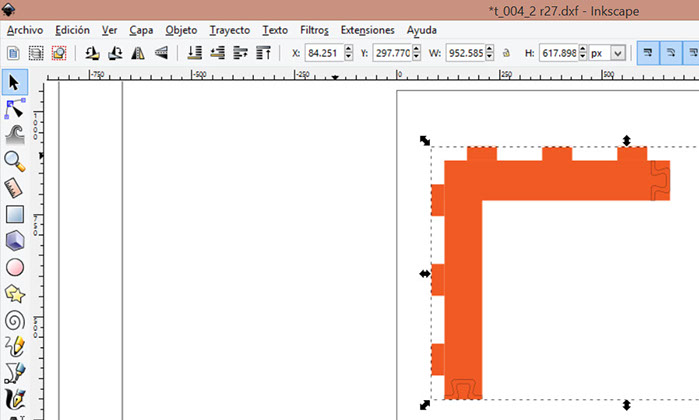Decrease the H value with spinner down
Image resolution: width=699 pixels, height=420 pixels.
582,57
